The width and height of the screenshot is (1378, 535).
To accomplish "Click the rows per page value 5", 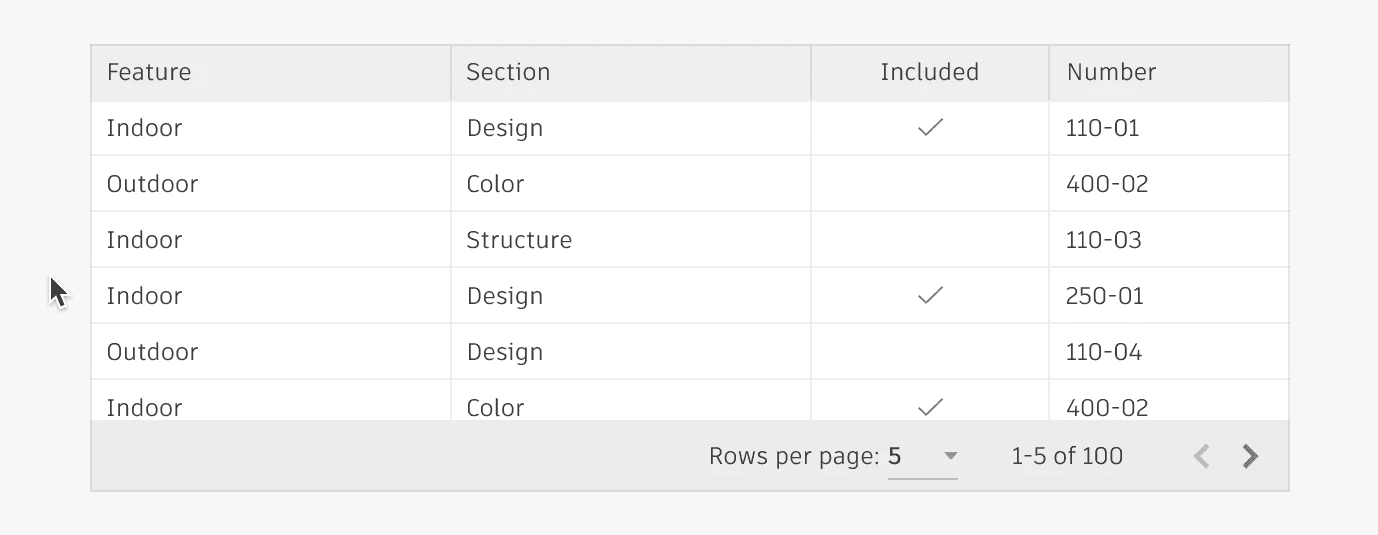I will (895, 457).
